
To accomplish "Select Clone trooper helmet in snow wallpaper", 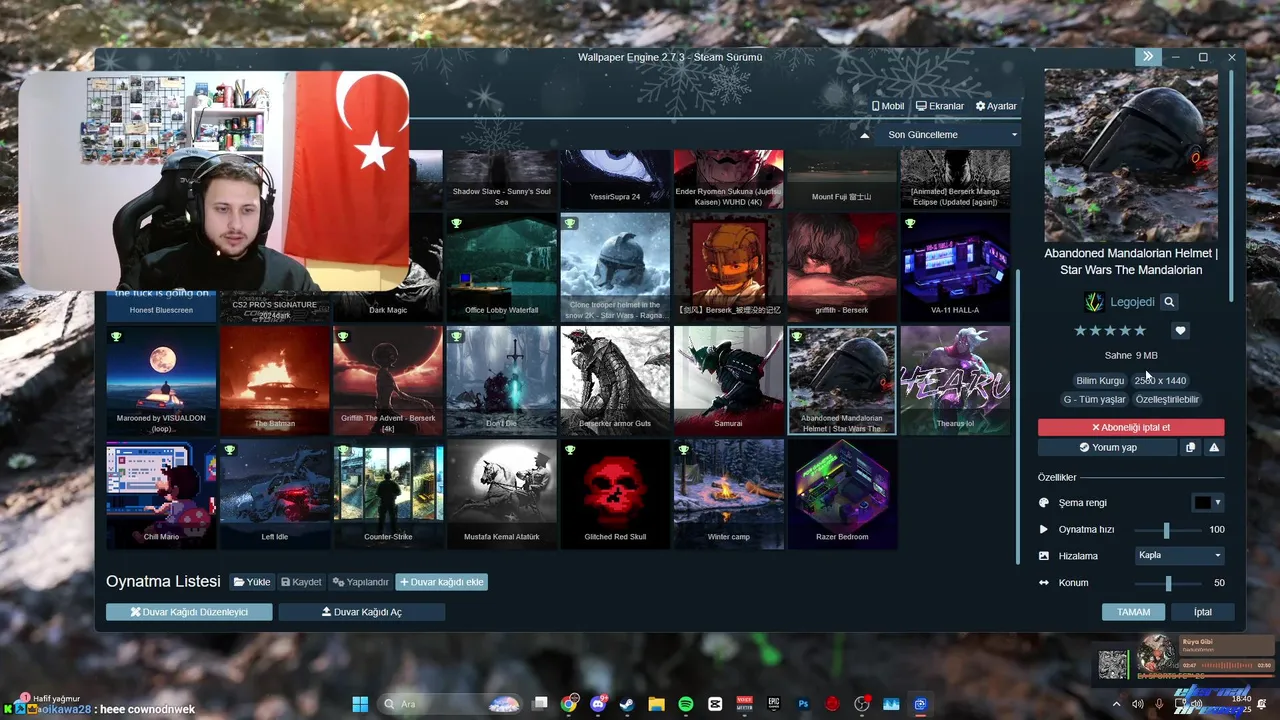I will point(615,267).
